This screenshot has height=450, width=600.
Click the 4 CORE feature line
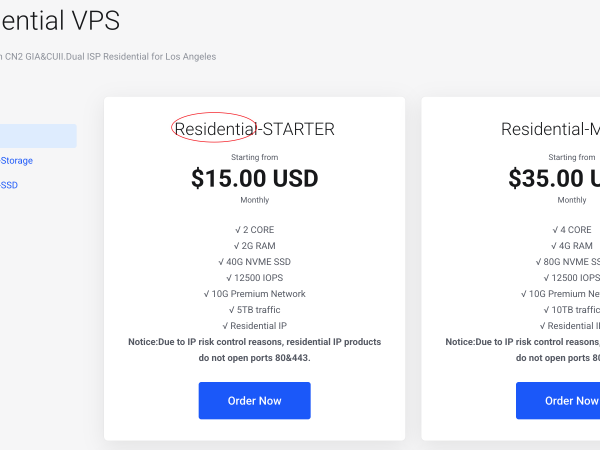[x=572, y=230]
